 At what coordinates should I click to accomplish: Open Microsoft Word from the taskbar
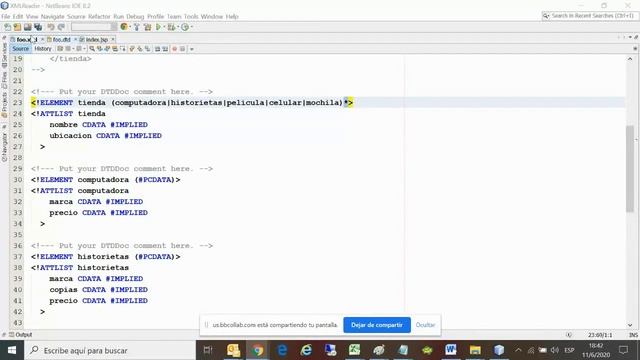pos(451,350)
